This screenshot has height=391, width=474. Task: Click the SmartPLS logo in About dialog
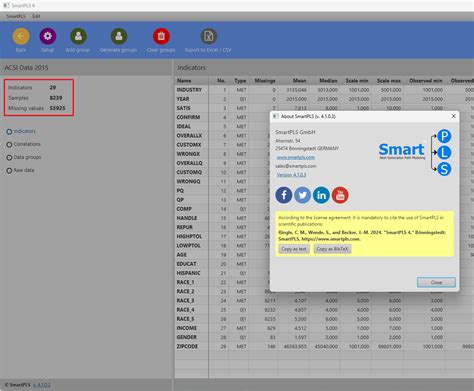pyautogui.click(x=415, y=152)
